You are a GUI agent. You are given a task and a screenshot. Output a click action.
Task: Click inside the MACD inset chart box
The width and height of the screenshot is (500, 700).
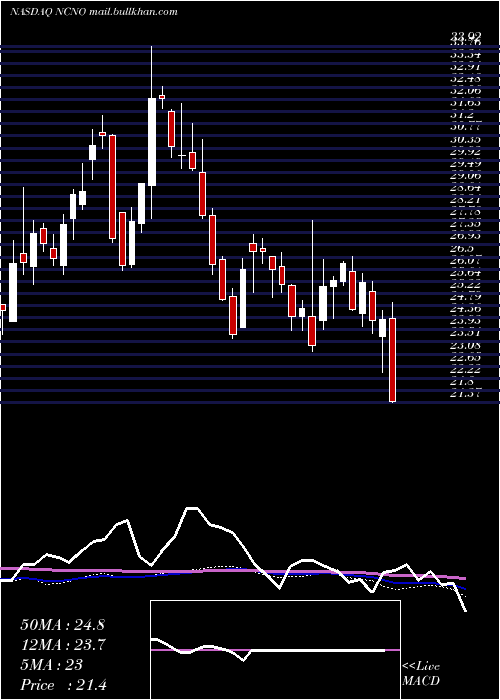[275, 650]
